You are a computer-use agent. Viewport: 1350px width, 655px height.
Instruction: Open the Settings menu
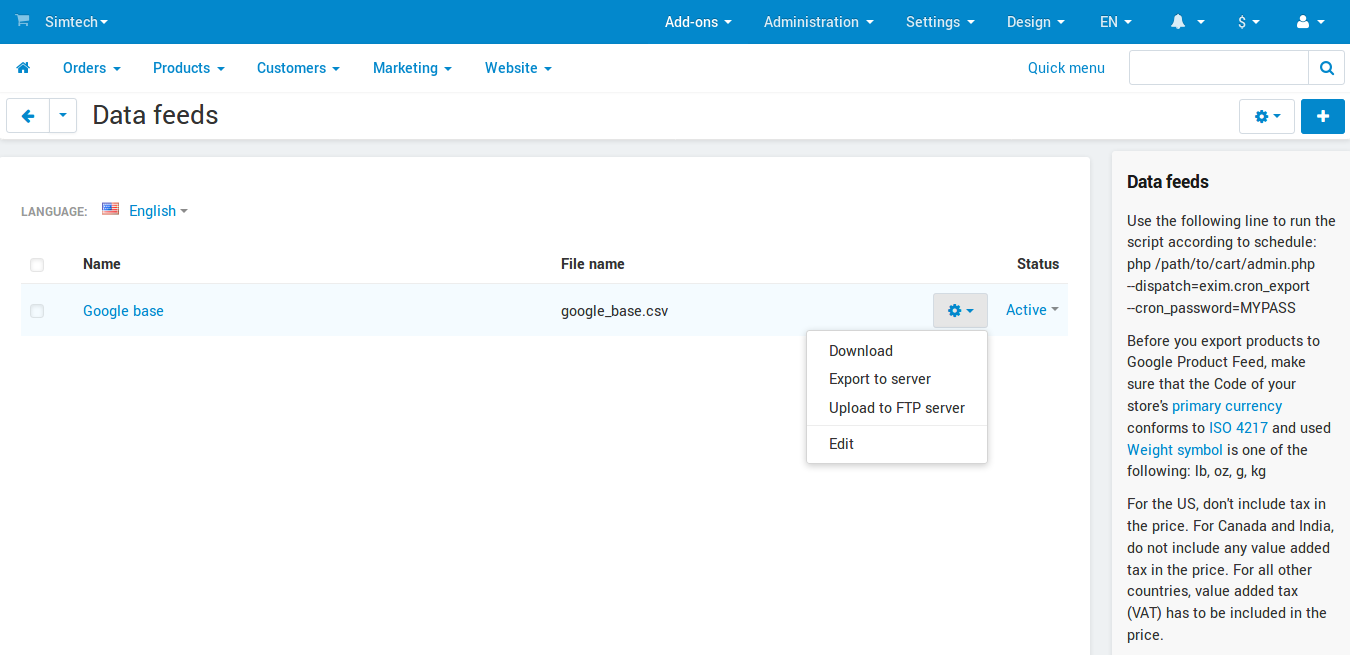click(940, 22)
